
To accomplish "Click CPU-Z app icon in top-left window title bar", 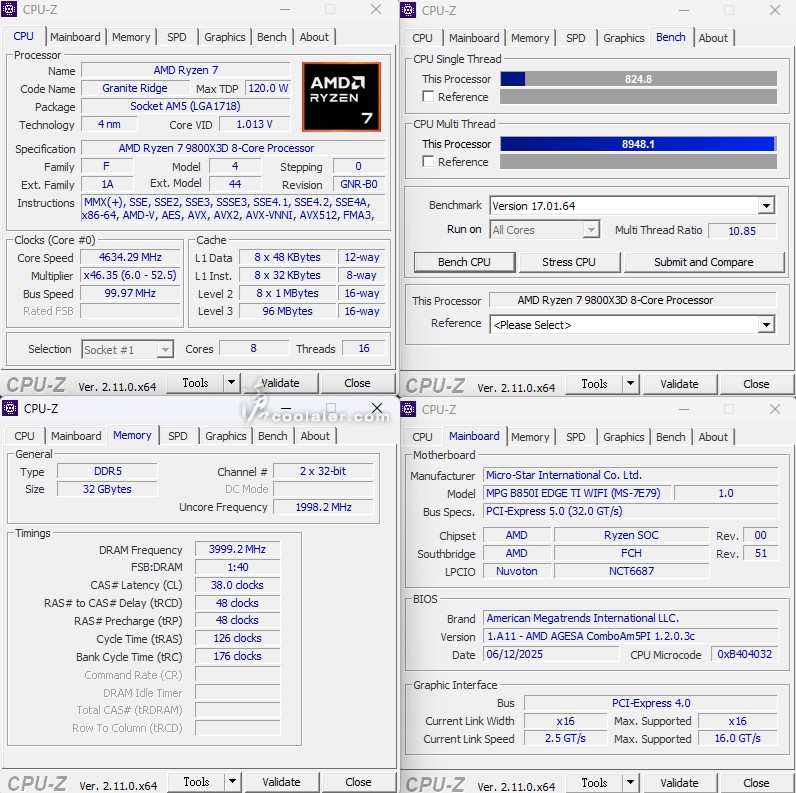I will (9, 9).
